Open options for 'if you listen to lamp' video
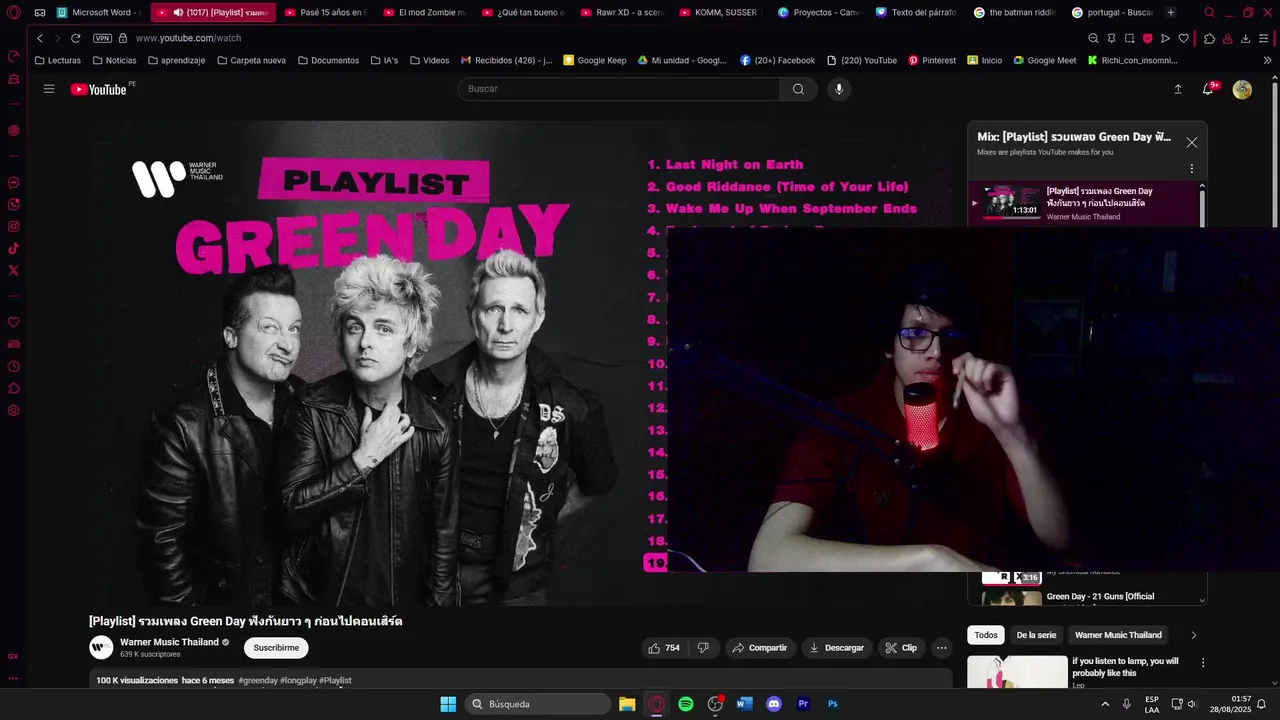The height and width of the screenshot is (720, 1280). point(1202,662)
